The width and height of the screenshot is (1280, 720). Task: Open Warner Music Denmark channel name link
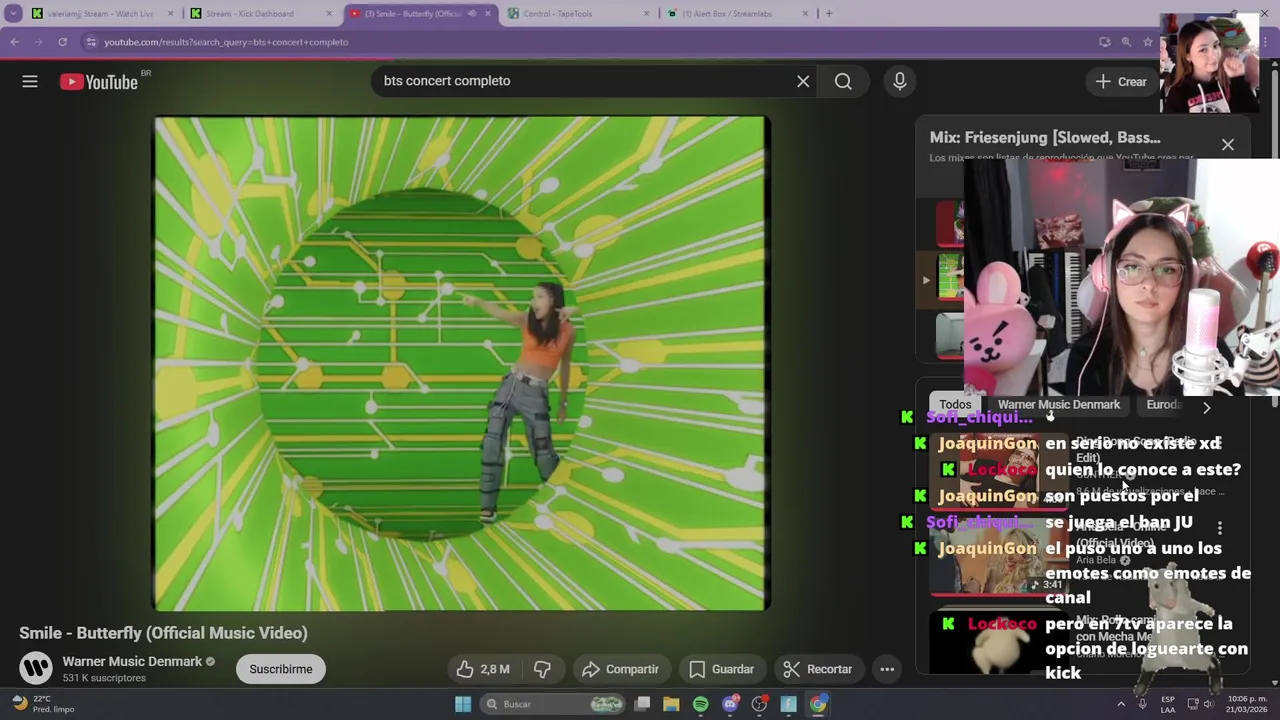click(132, 661)
